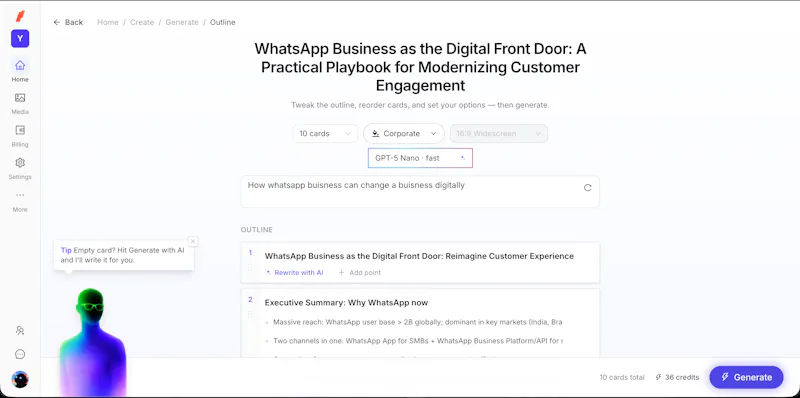Grab the drag handle of card 1
This screenshot has width=800, height=398.
tap(250, 267)
